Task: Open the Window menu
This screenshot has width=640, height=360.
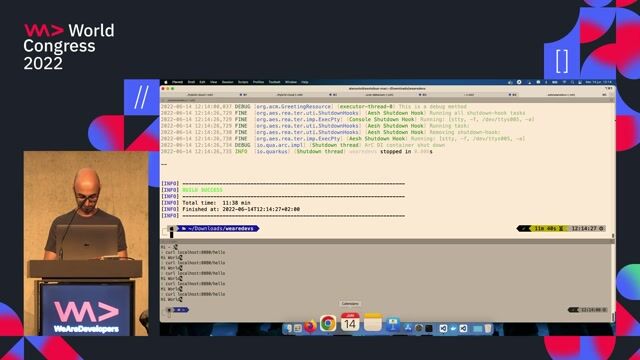Action: (x=291, y=82)
